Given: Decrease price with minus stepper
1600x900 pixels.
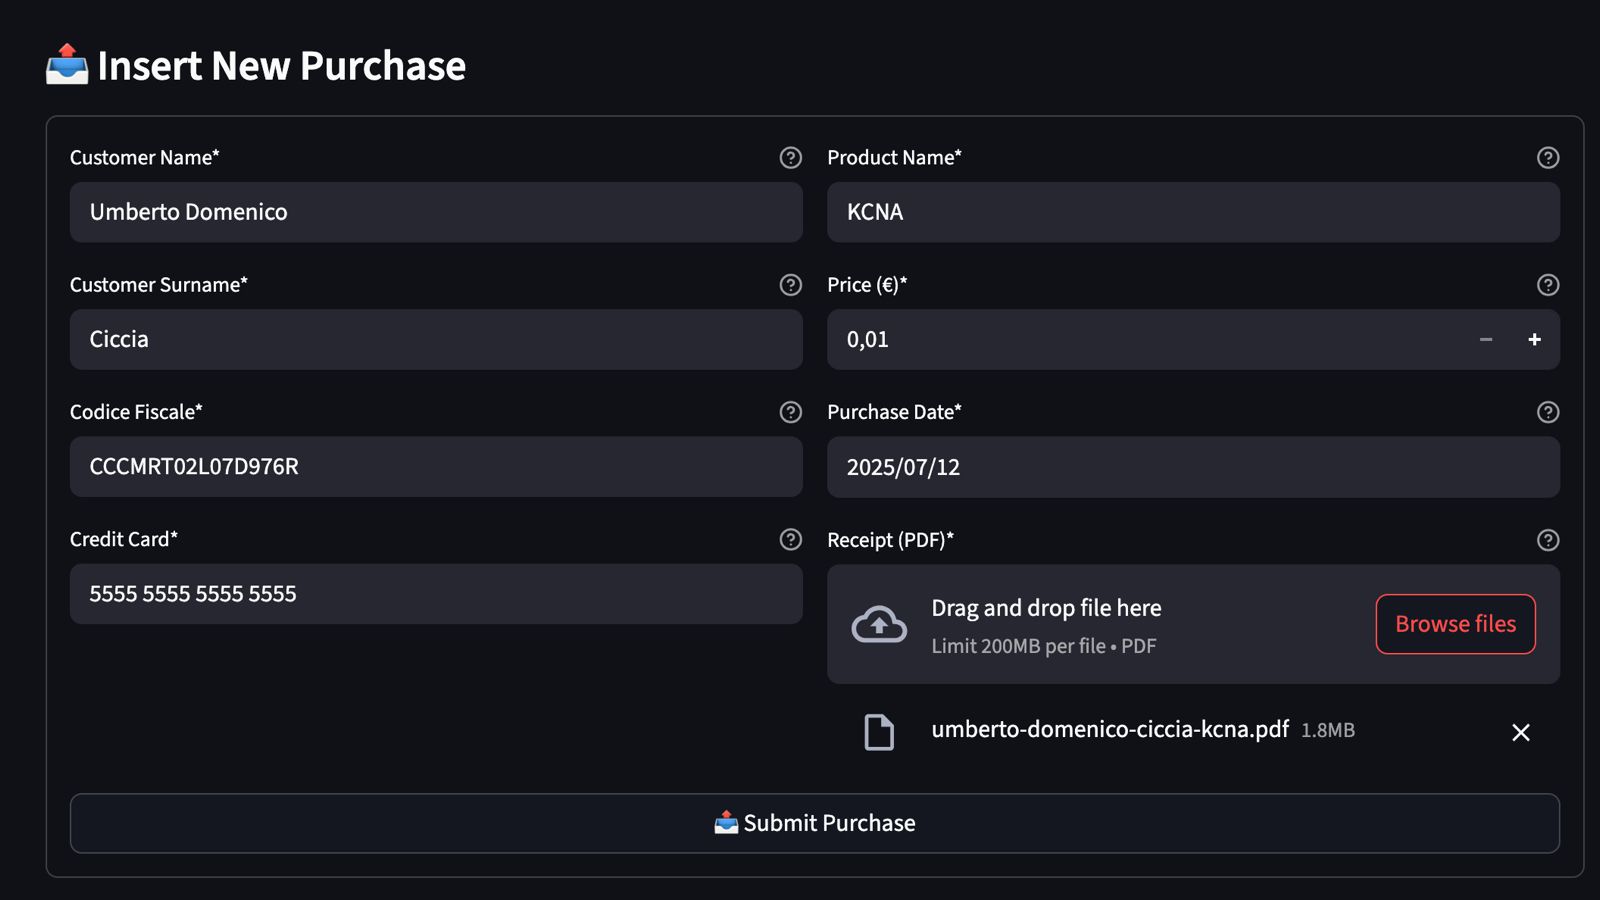Looking at the screenshot, I should (x=1486, y=340).
